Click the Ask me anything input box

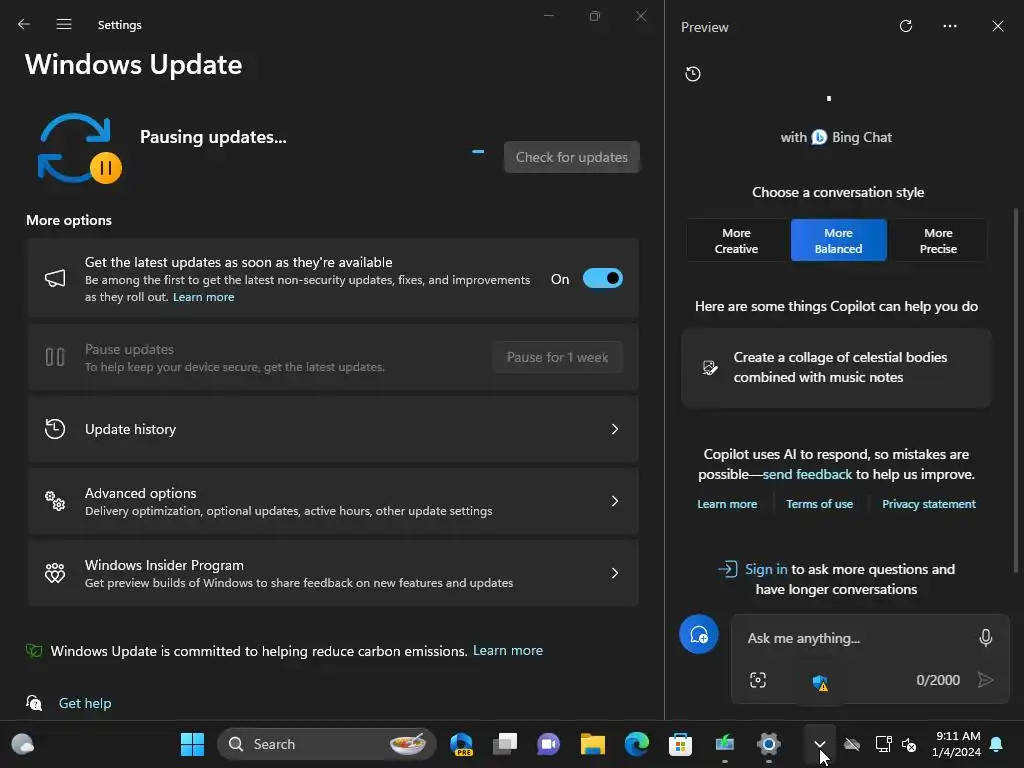pyautogui.click(x=856, y=638)
